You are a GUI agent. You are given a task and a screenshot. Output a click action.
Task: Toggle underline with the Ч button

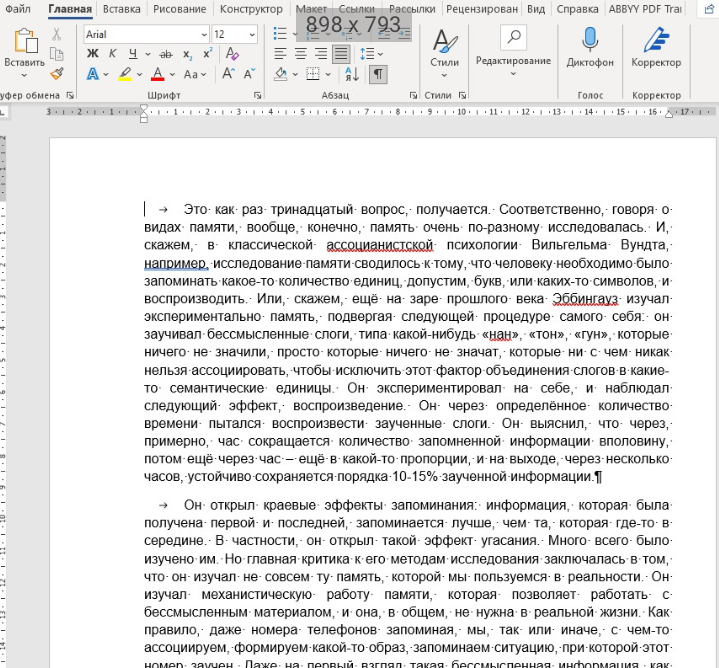tap(133, 54)
